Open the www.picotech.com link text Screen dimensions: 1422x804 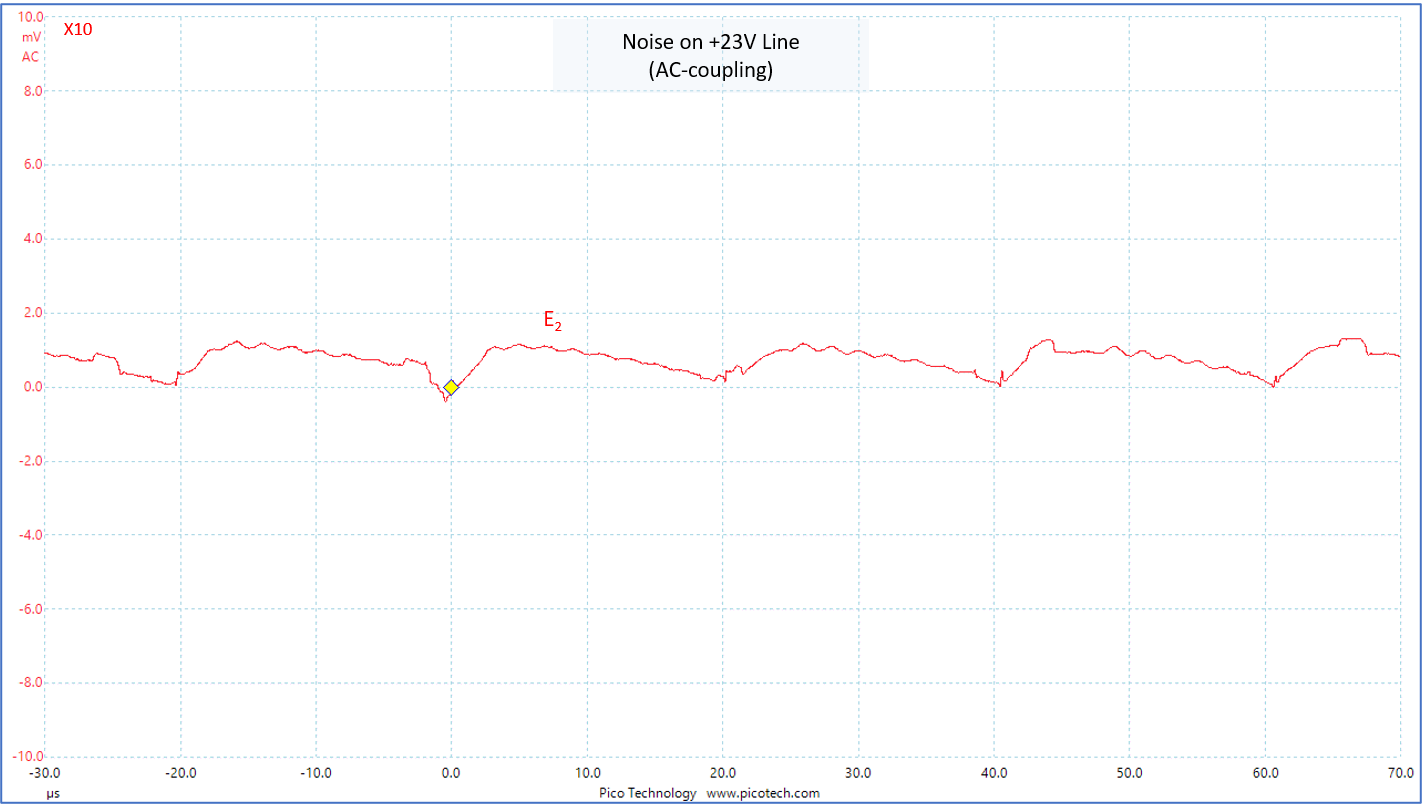tap(763, 793)
